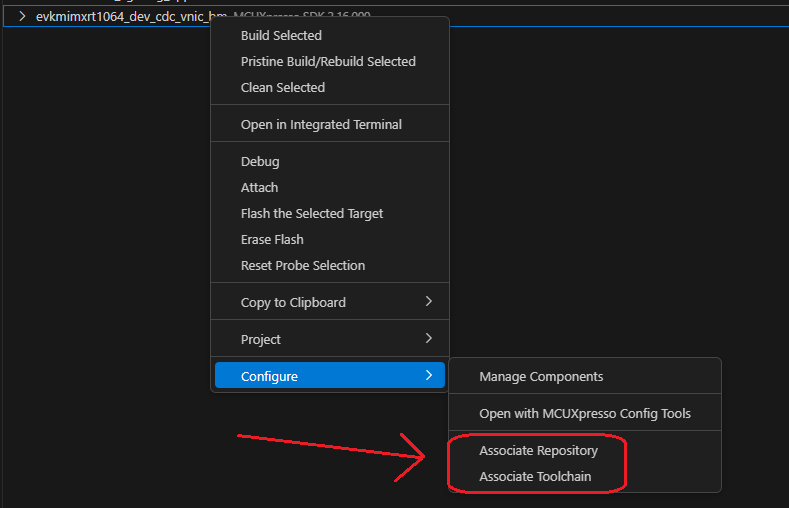The height and width of the screenshot is (508, 789).
Task: Click Reset Probe Selection
Action: pos(303,265)
